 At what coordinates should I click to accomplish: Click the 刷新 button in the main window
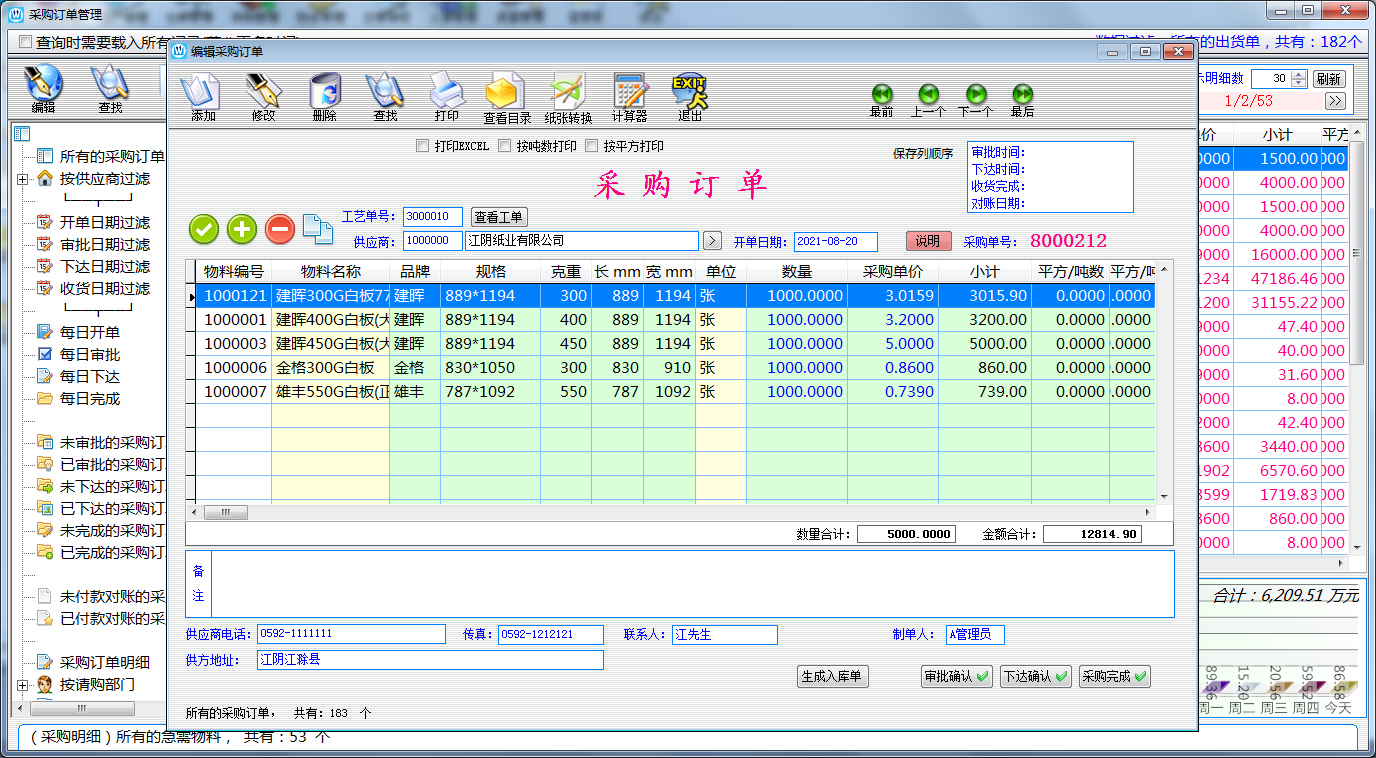coord(1328,79)
